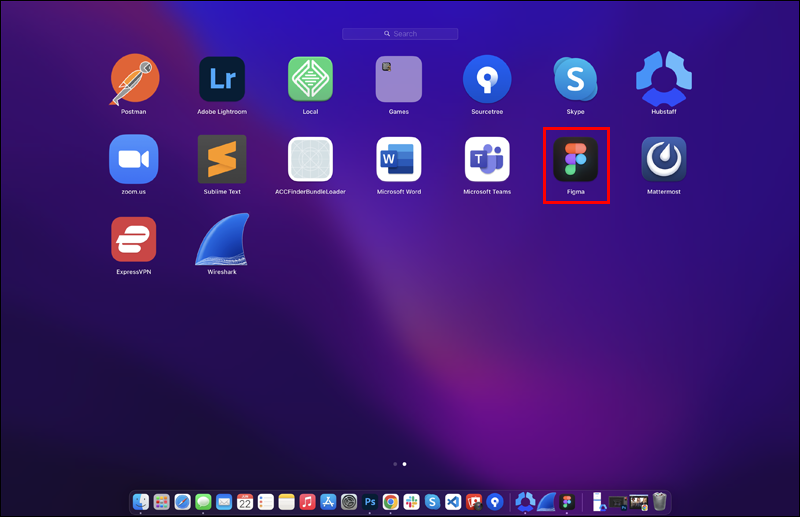Open Calendar in the Dock
800x517 pixels.
tap(245, 502)
